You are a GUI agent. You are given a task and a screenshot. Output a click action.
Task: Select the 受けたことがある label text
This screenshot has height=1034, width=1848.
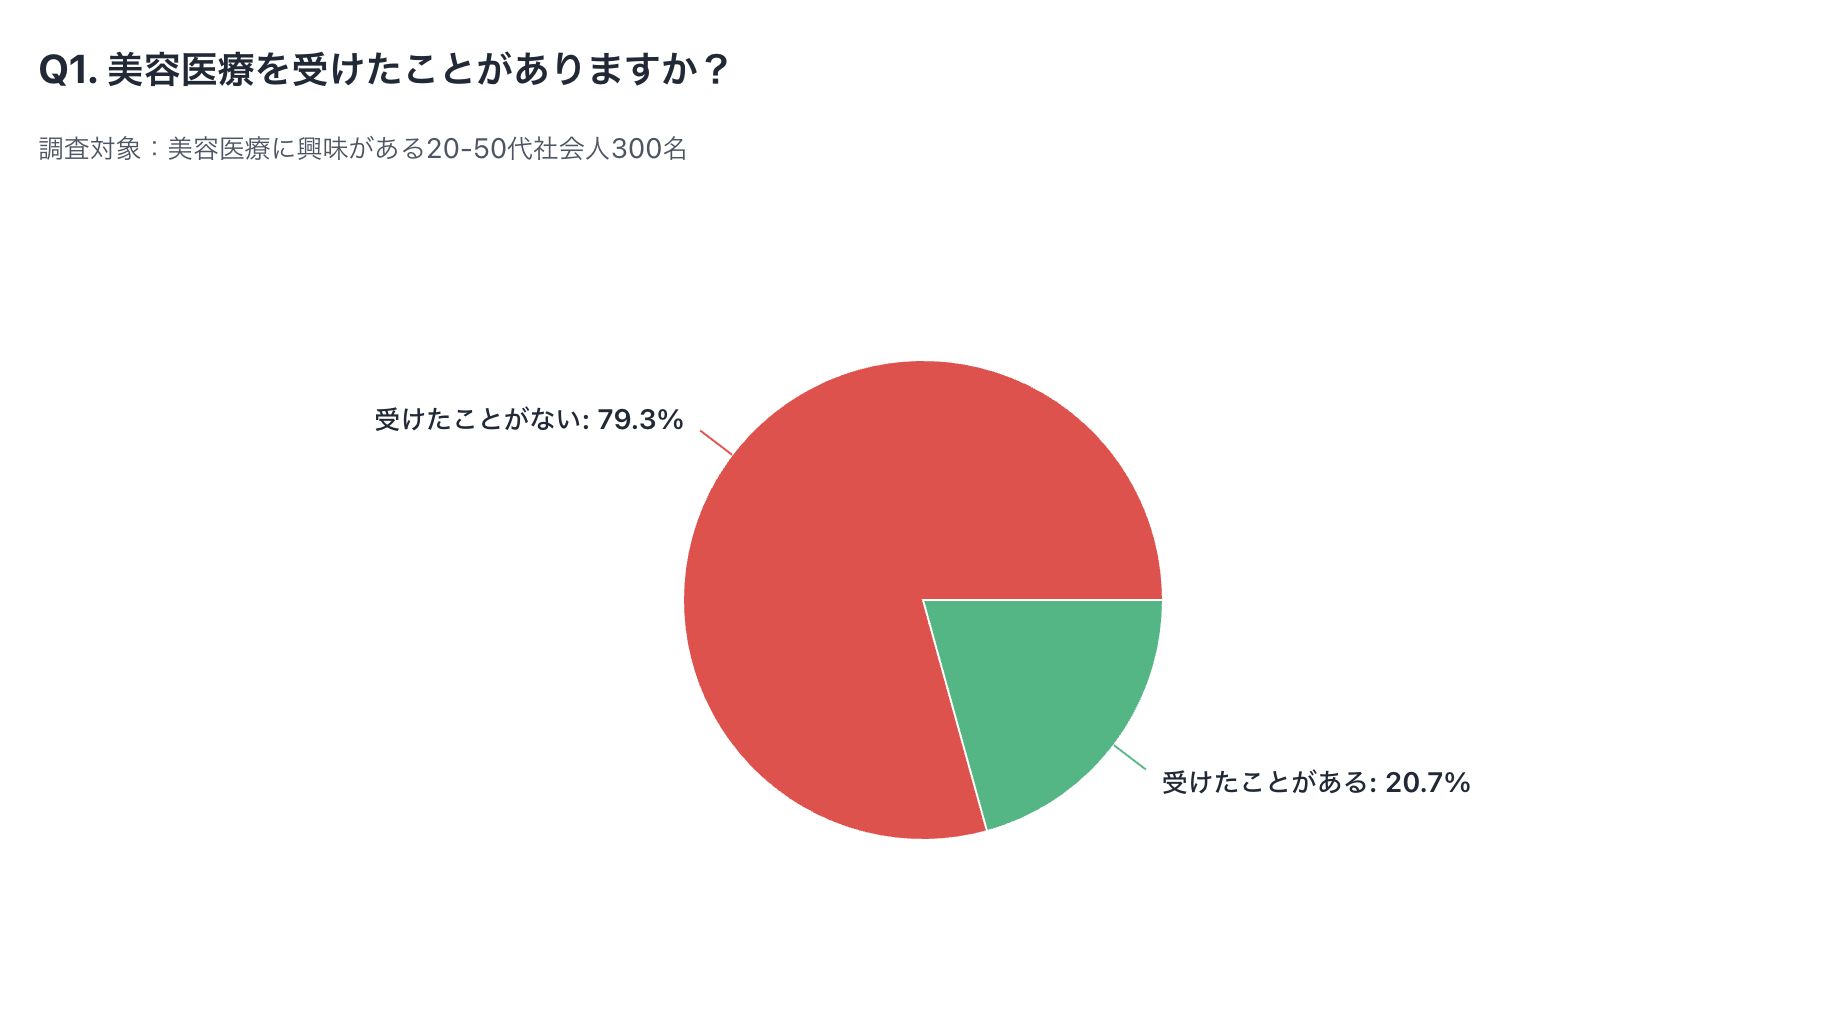click(1268, 783)
